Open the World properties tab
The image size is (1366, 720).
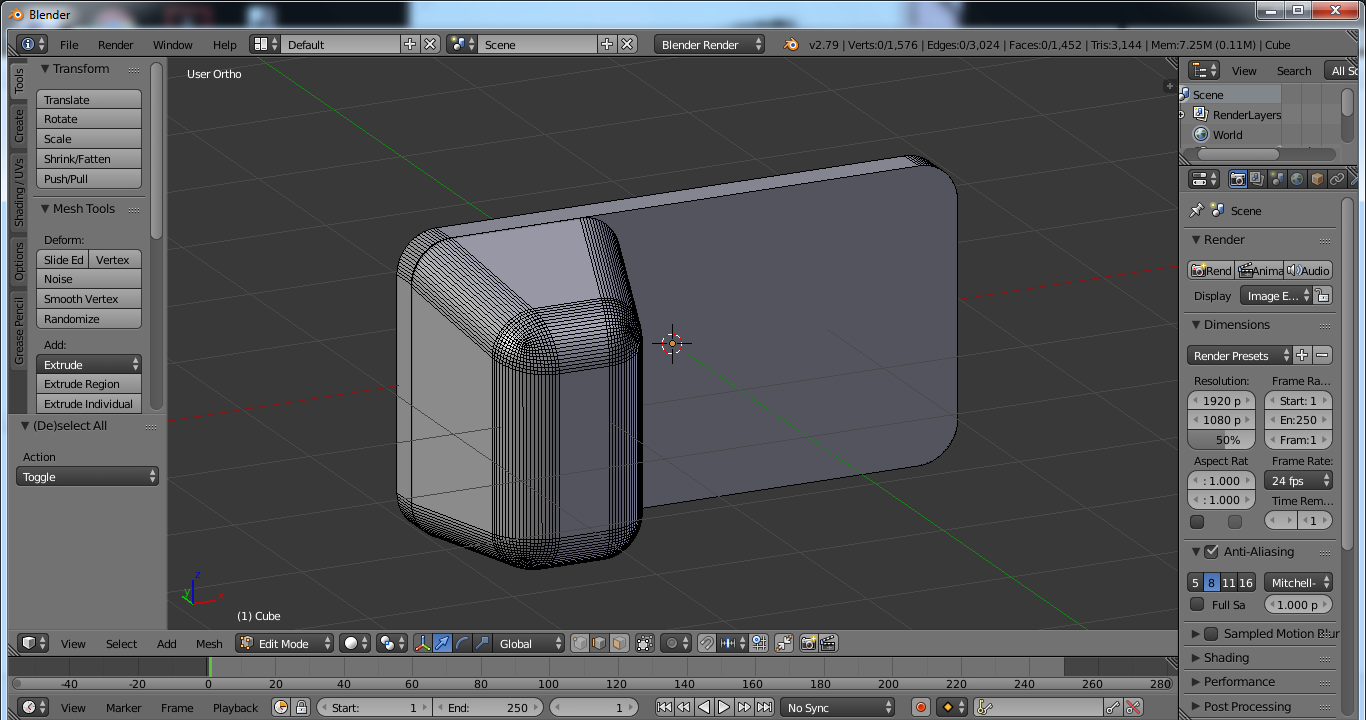tap(1297, 179)
